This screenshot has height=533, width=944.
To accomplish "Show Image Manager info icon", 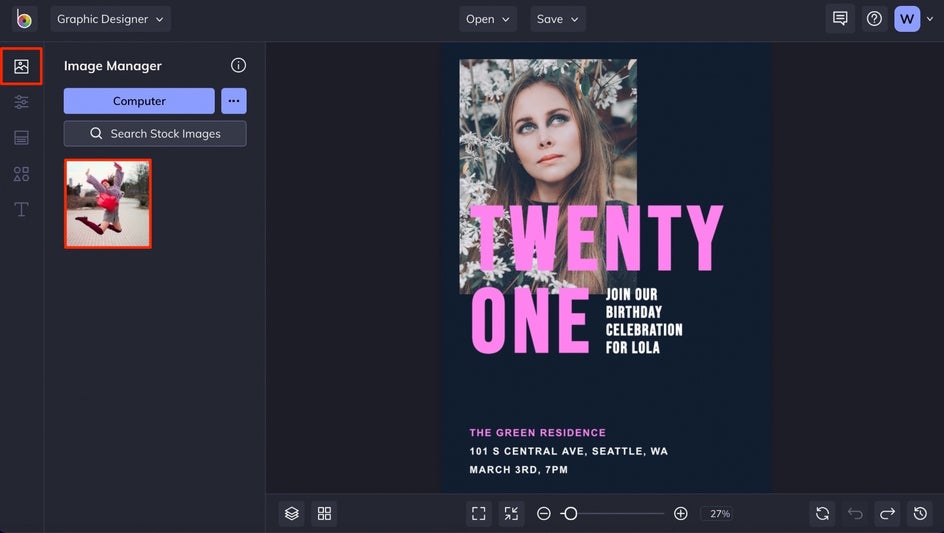I will click(238, 65).
